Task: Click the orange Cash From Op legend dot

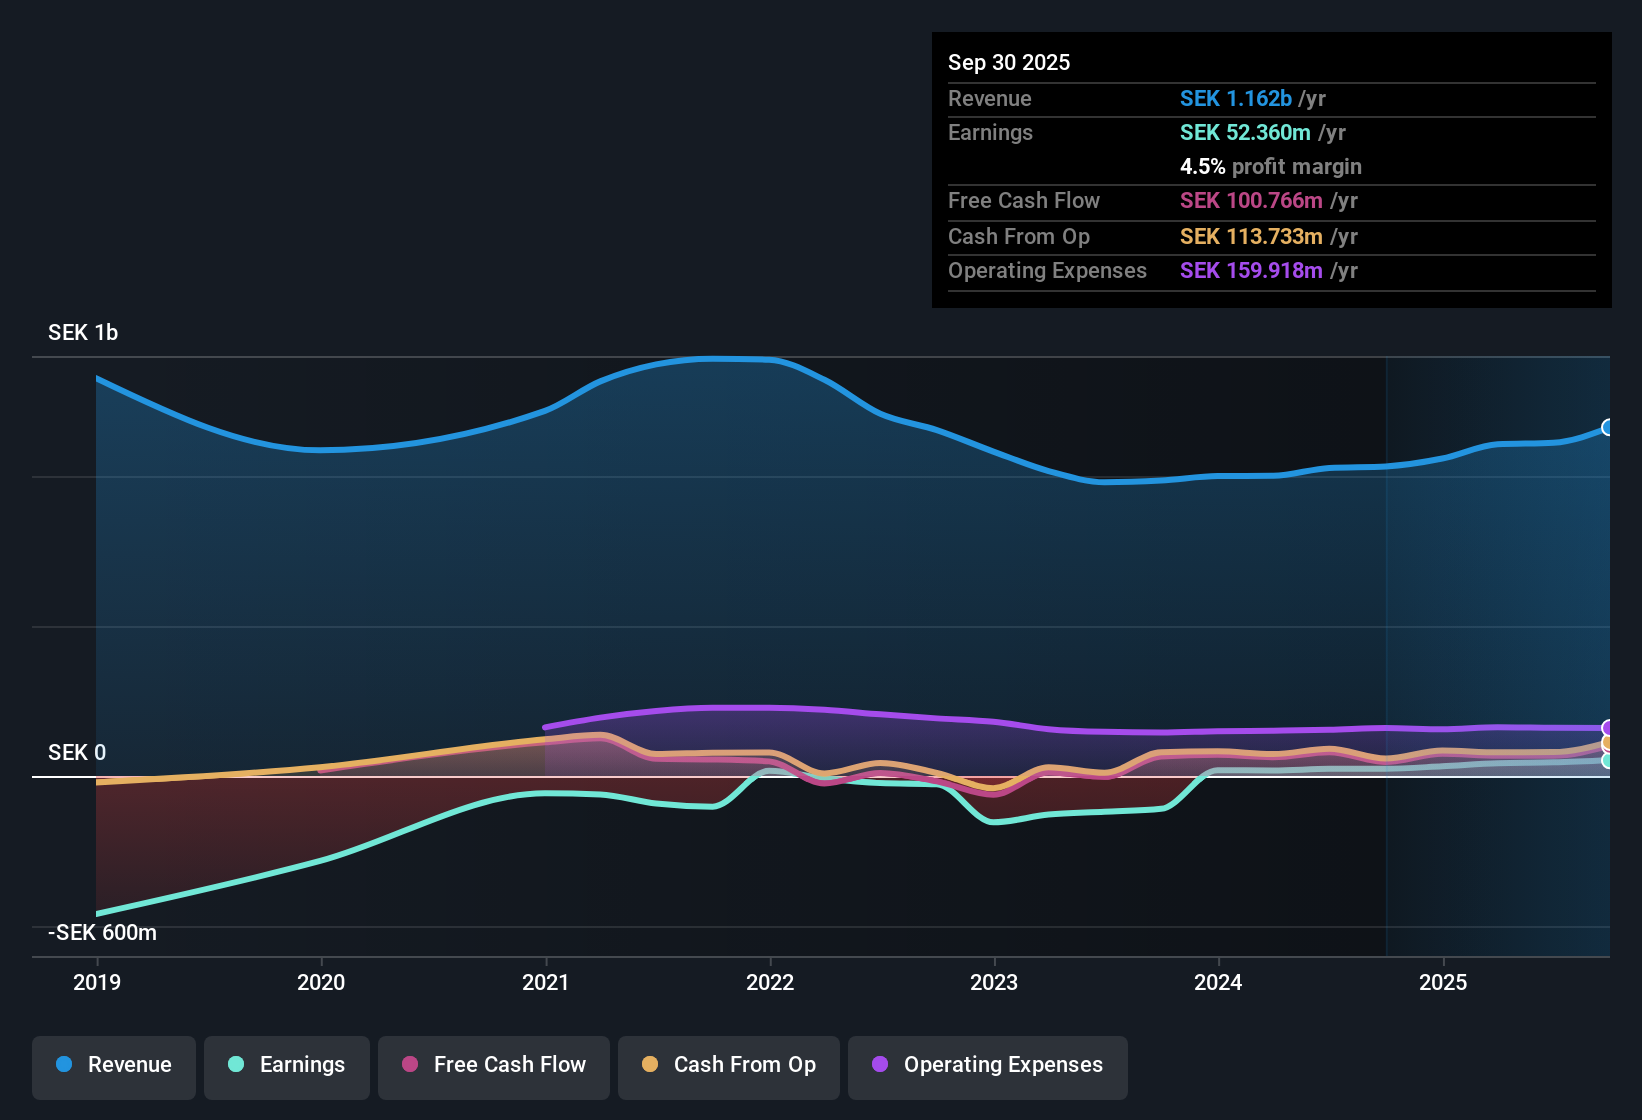Action: click(x=650, y=1064)
